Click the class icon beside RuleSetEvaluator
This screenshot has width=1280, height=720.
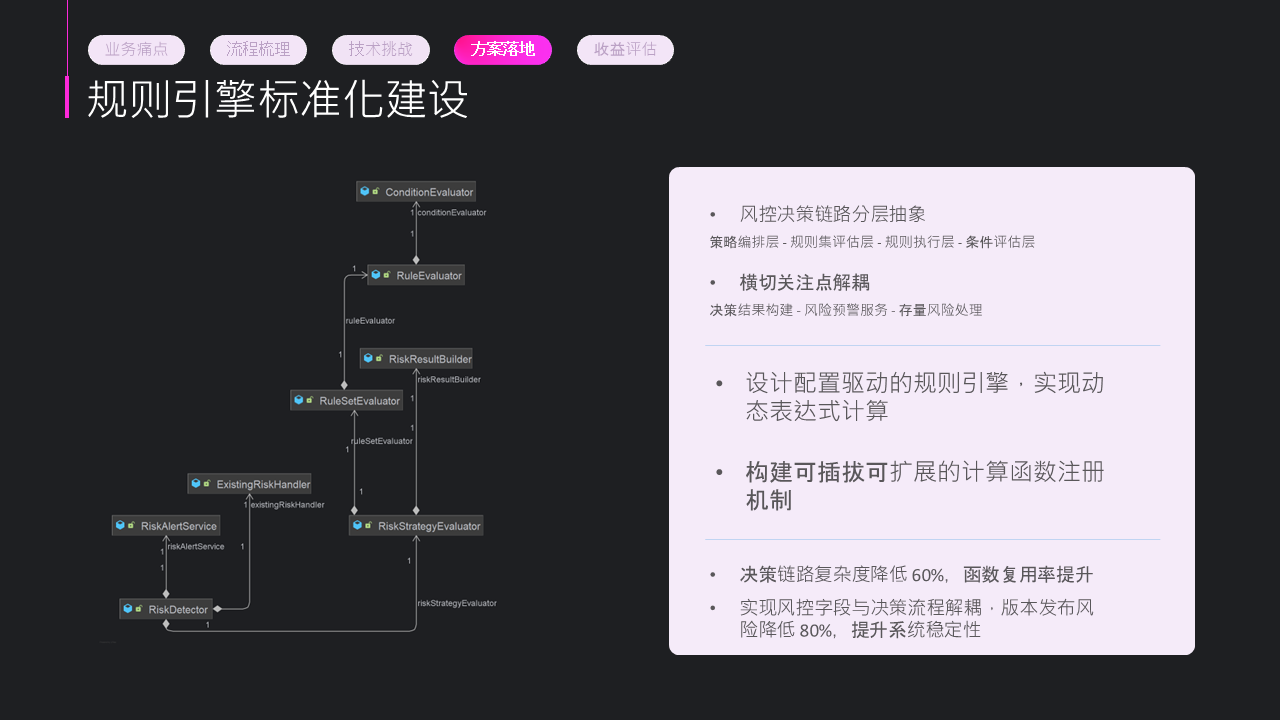coord(299,400)
